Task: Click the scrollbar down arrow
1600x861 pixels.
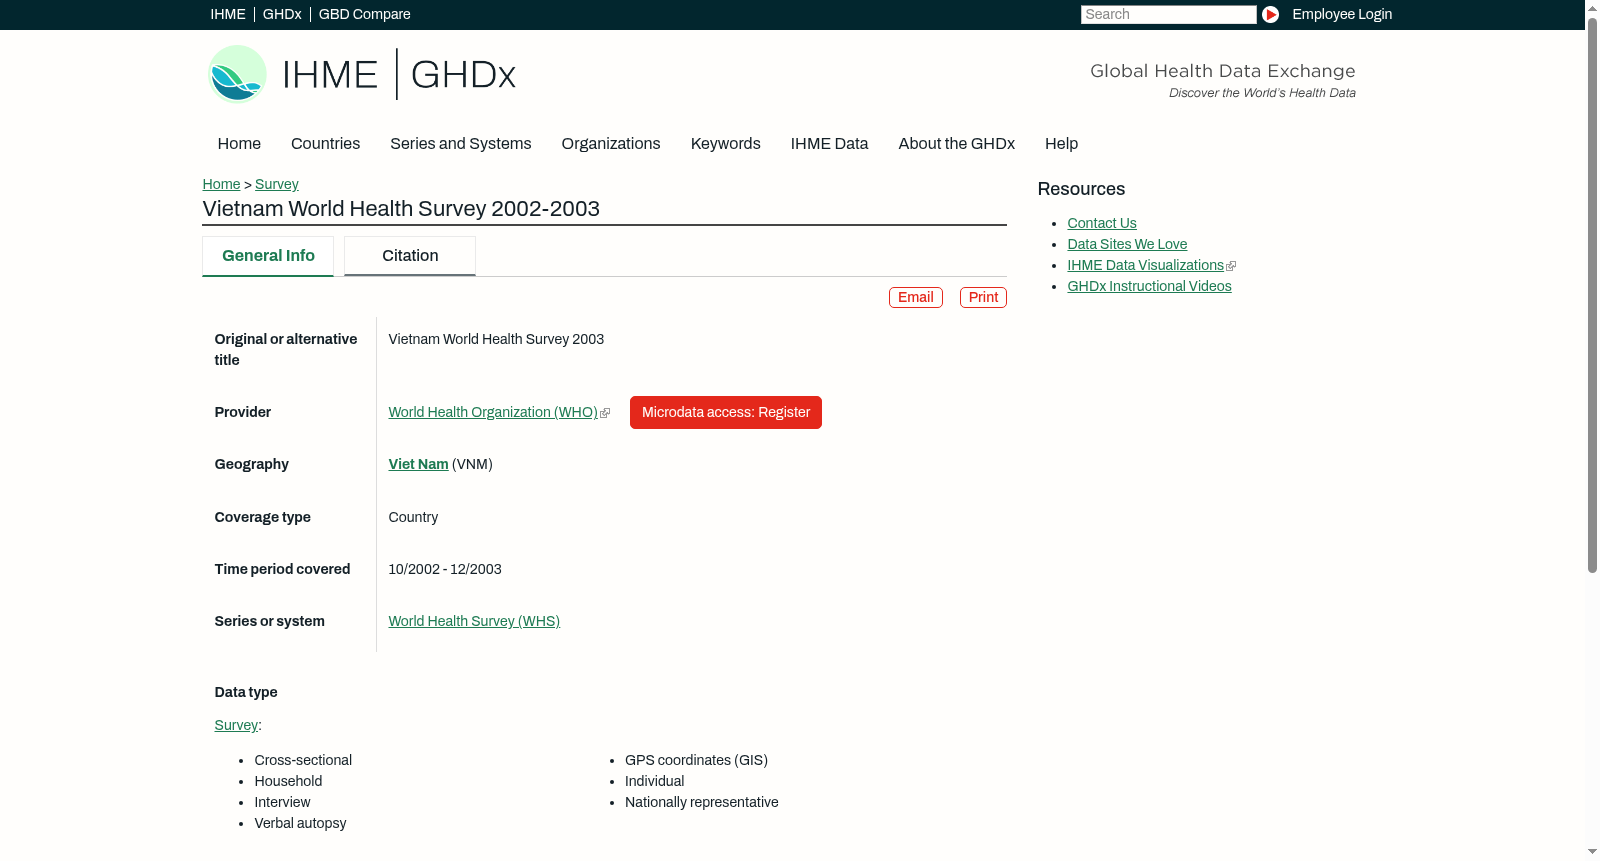Action: (x=1592, y=853)
